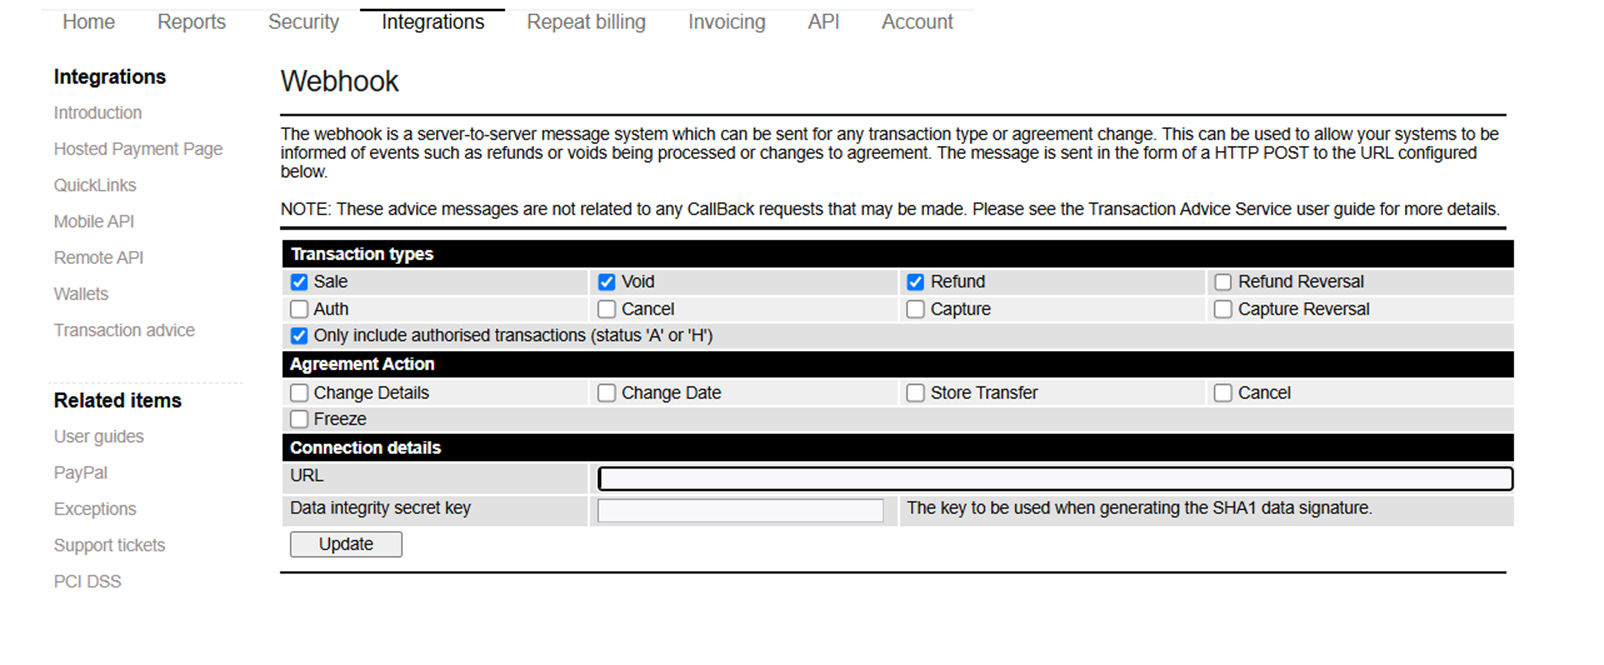Tick the Capture Reversal checkbox
Viewport: 1604px width, 665px height.
pyautogui.click(x=1223, y=310)
